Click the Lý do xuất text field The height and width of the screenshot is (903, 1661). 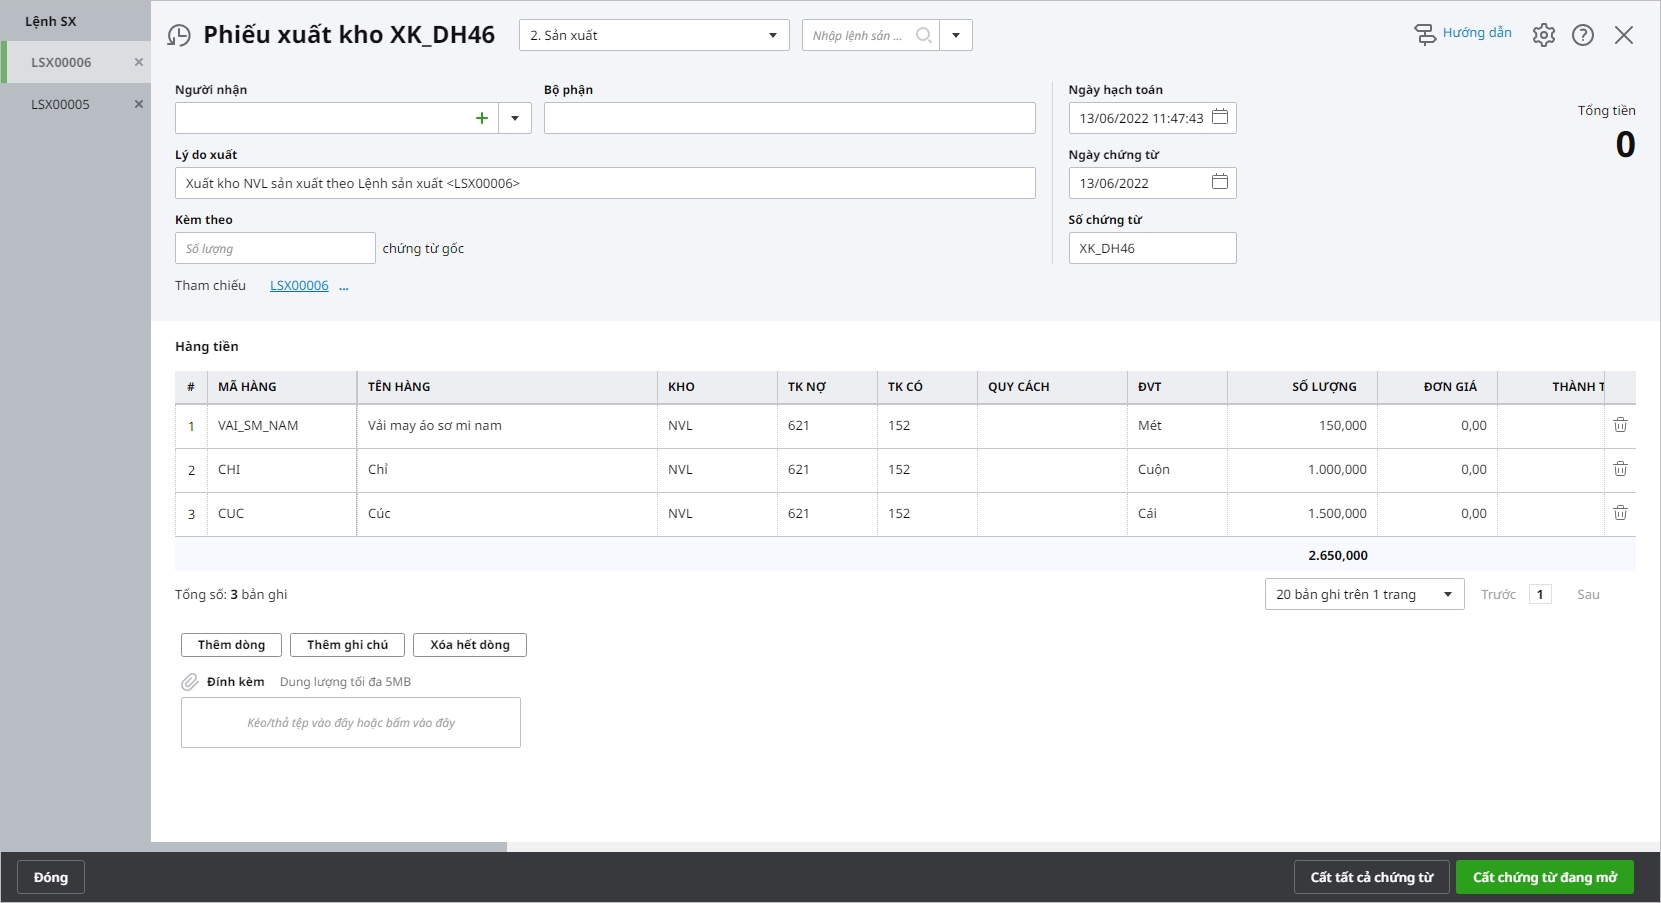click(604, 183)
